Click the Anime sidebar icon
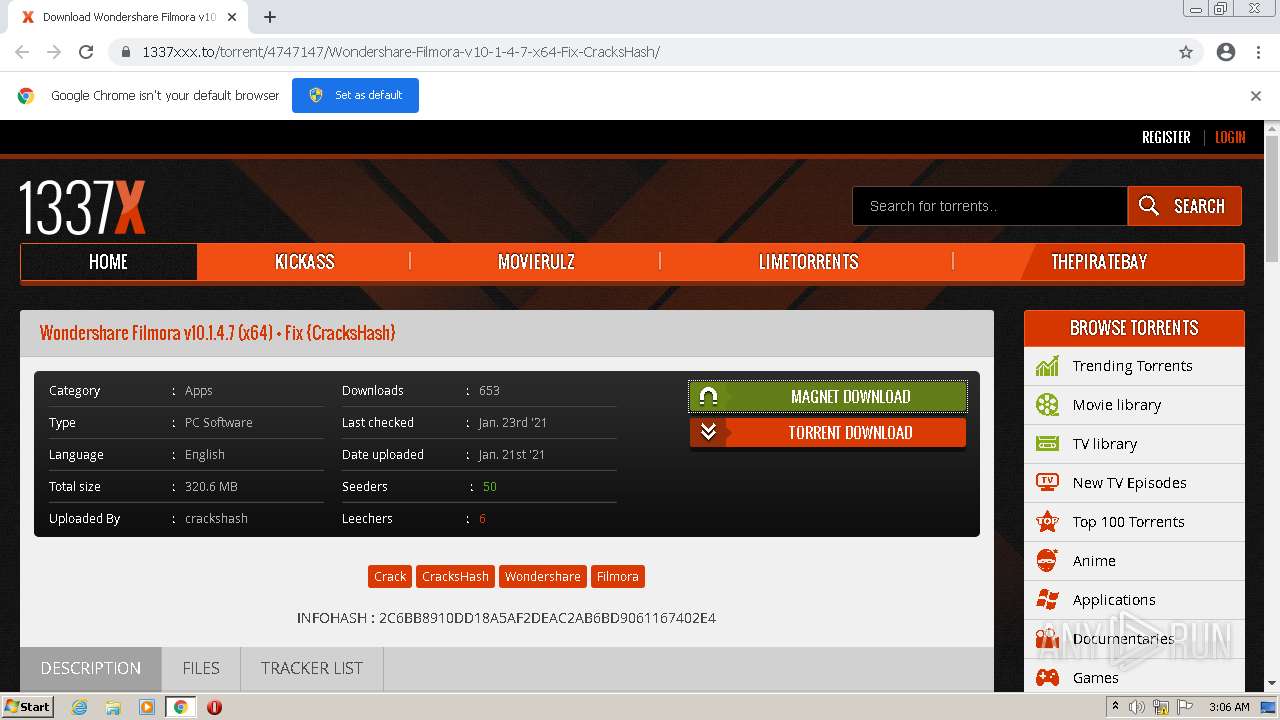Viewport: 1280px width, 720px height. click(1047, 561)
